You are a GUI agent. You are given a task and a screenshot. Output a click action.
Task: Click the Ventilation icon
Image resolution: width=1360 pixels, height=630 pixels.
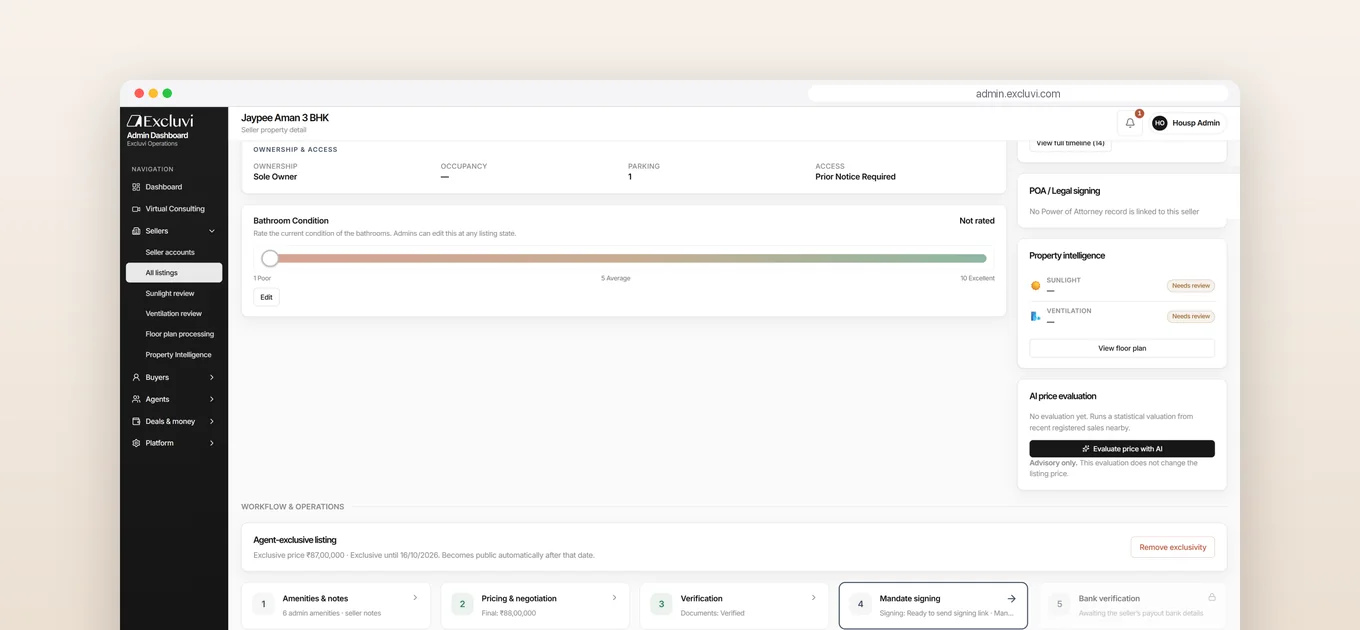click(1035, 316)
